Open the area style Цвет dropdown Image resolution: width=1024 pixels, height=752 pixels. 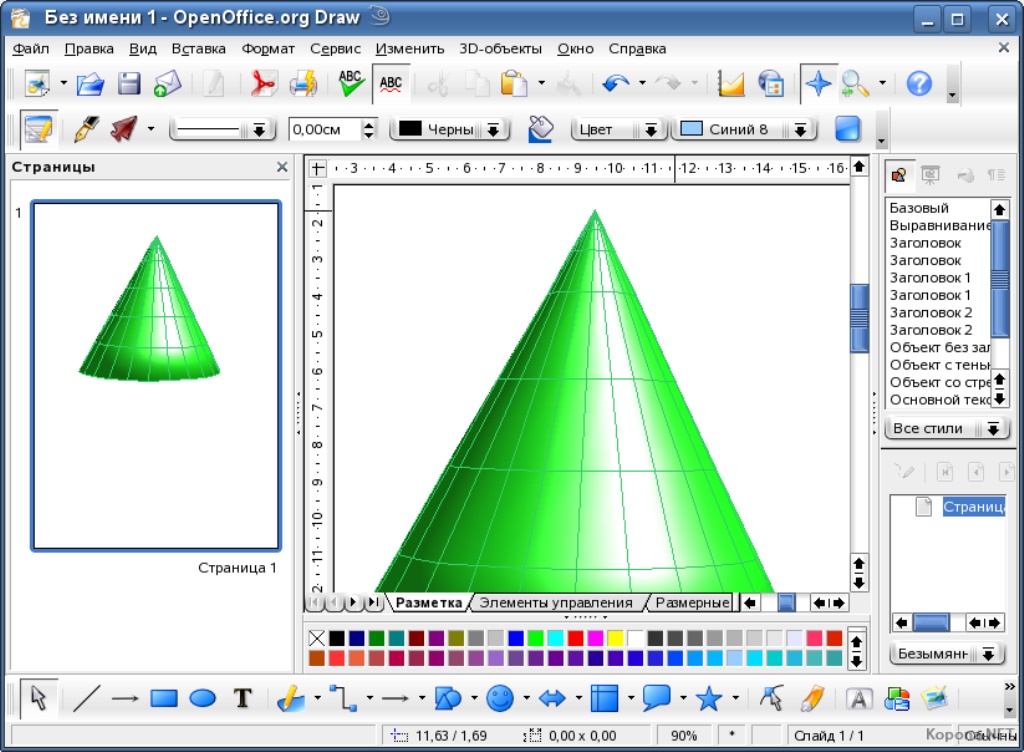coord(651,130)
